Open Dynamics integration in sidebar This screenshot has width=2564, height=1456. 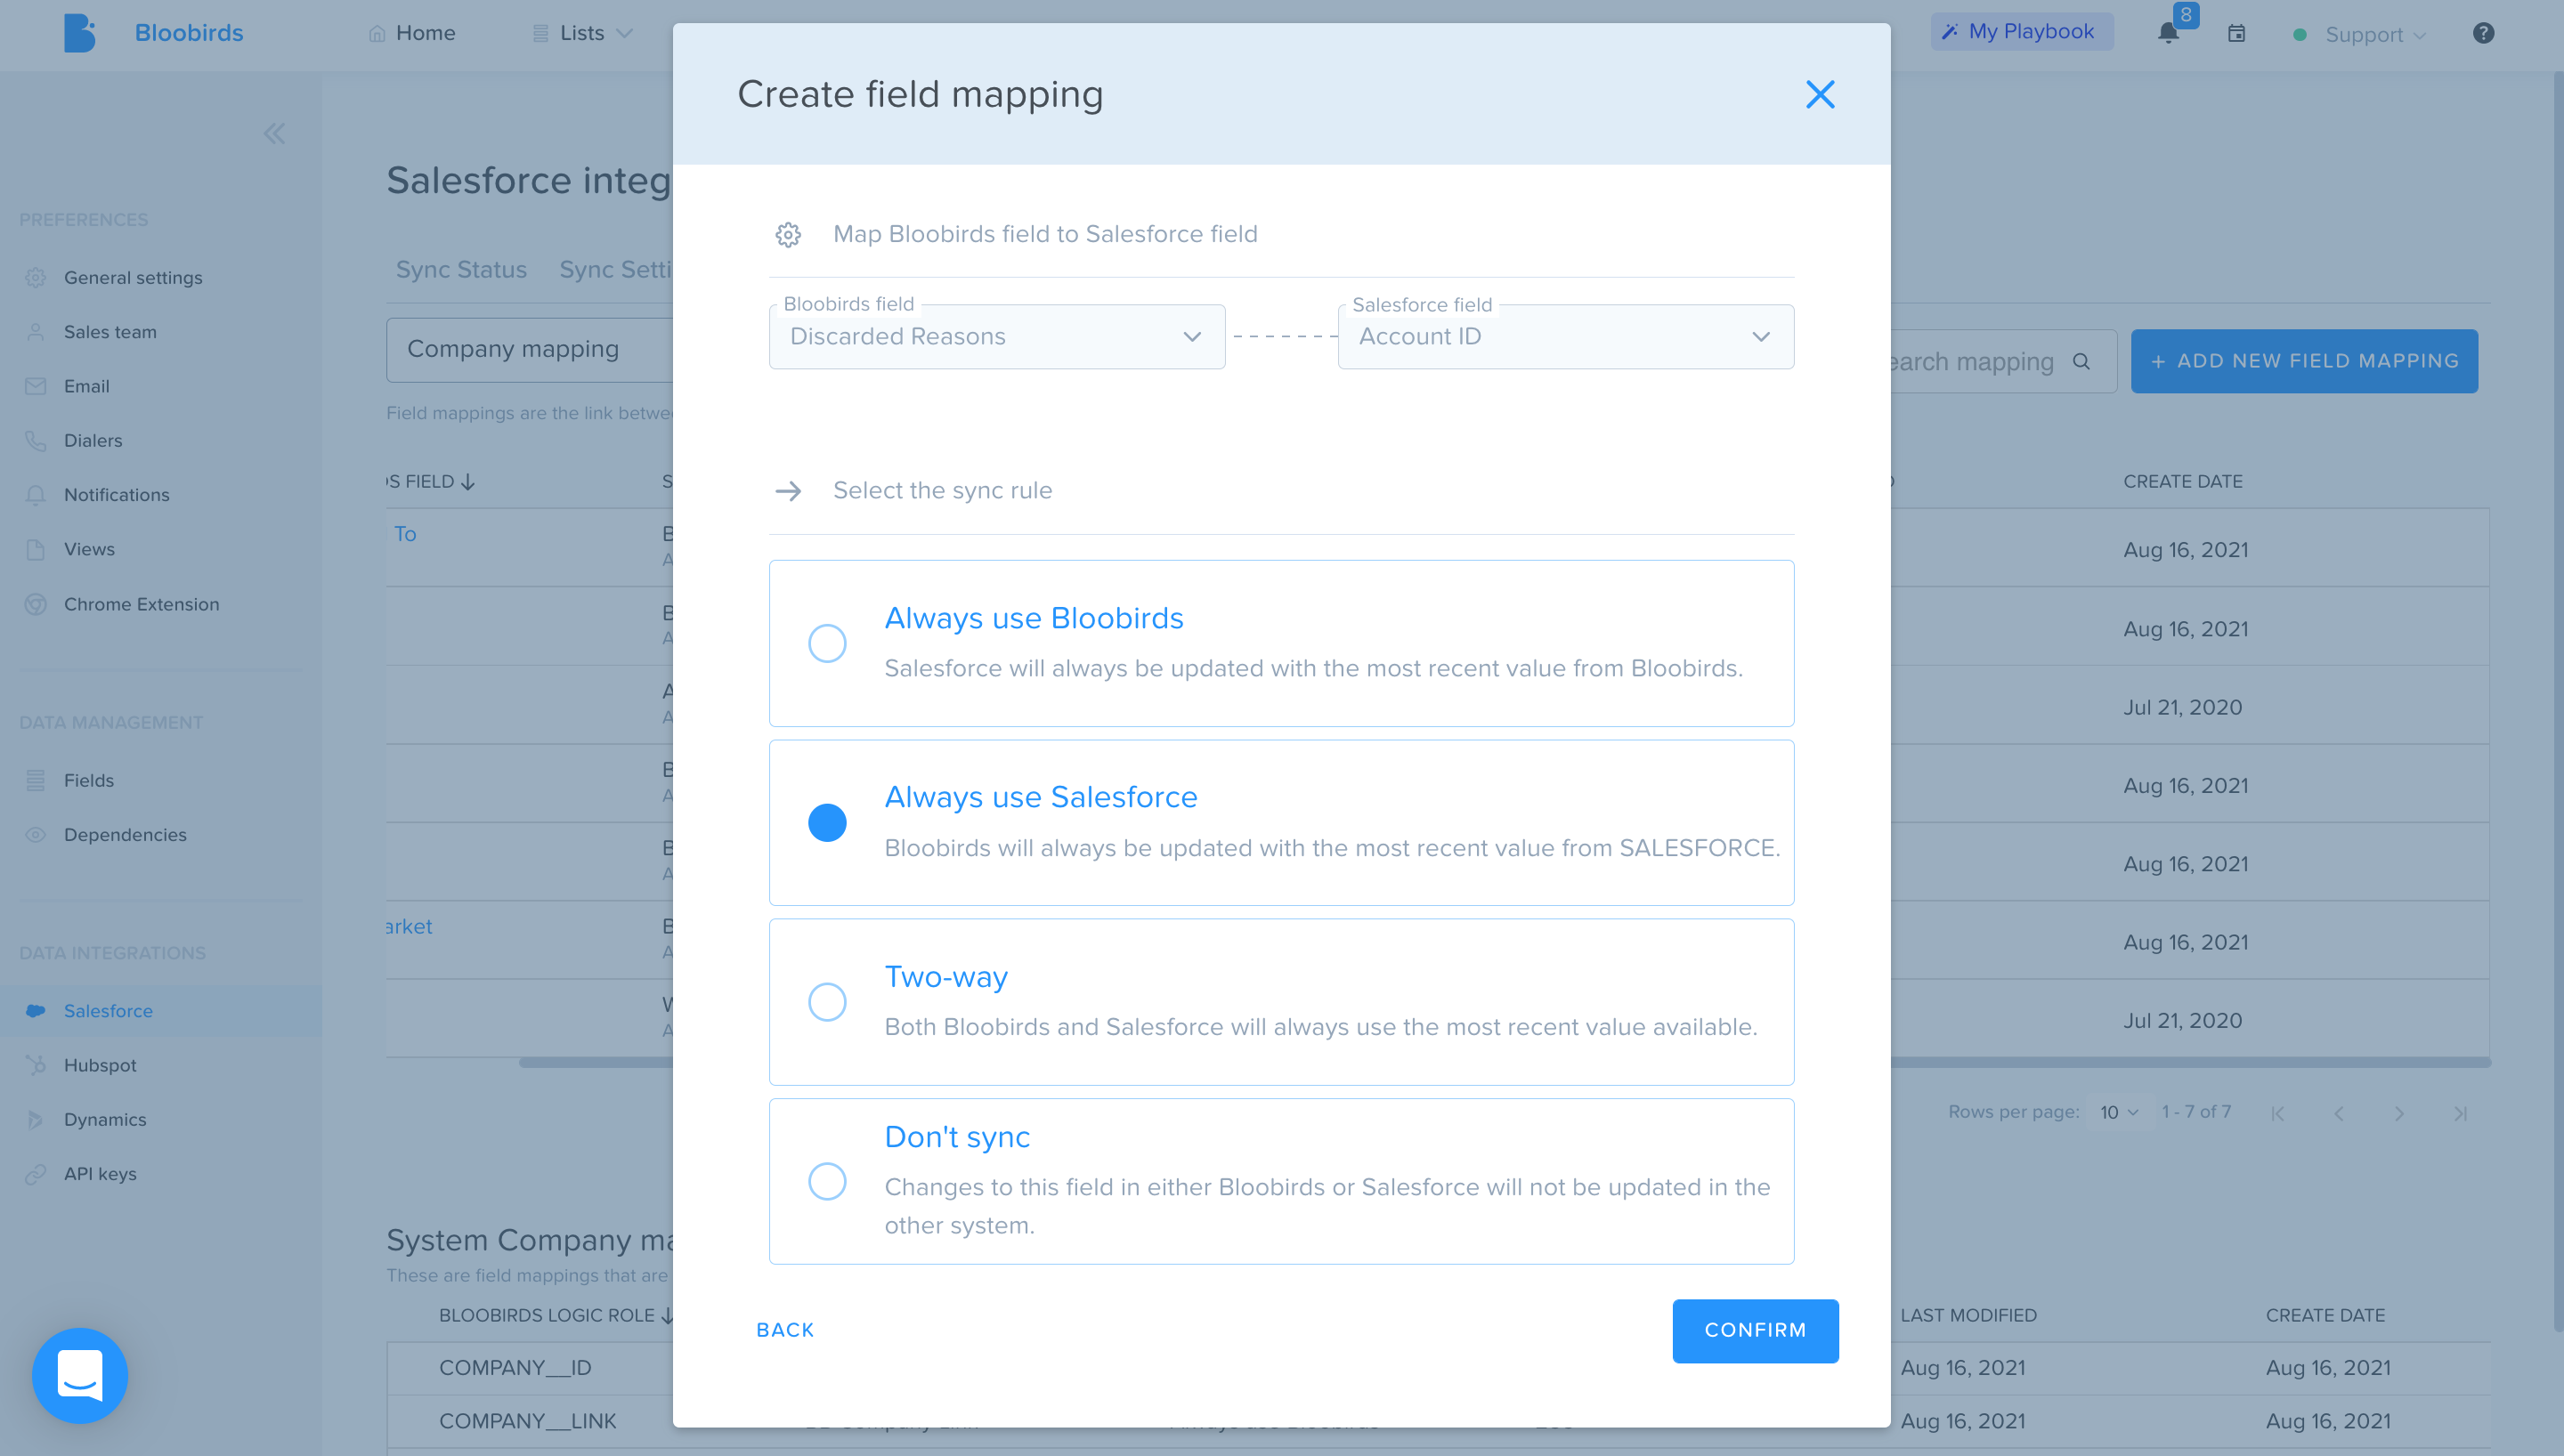105,1120
